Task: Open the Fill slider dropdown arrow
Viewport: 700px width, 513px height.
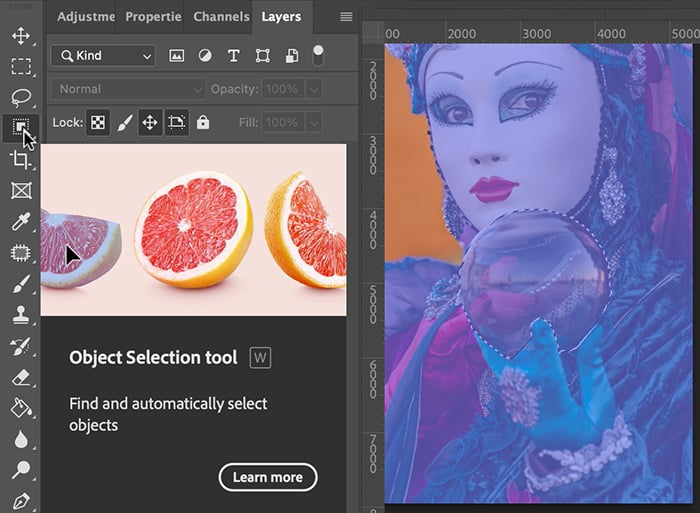Action: (x=314, y=122)
